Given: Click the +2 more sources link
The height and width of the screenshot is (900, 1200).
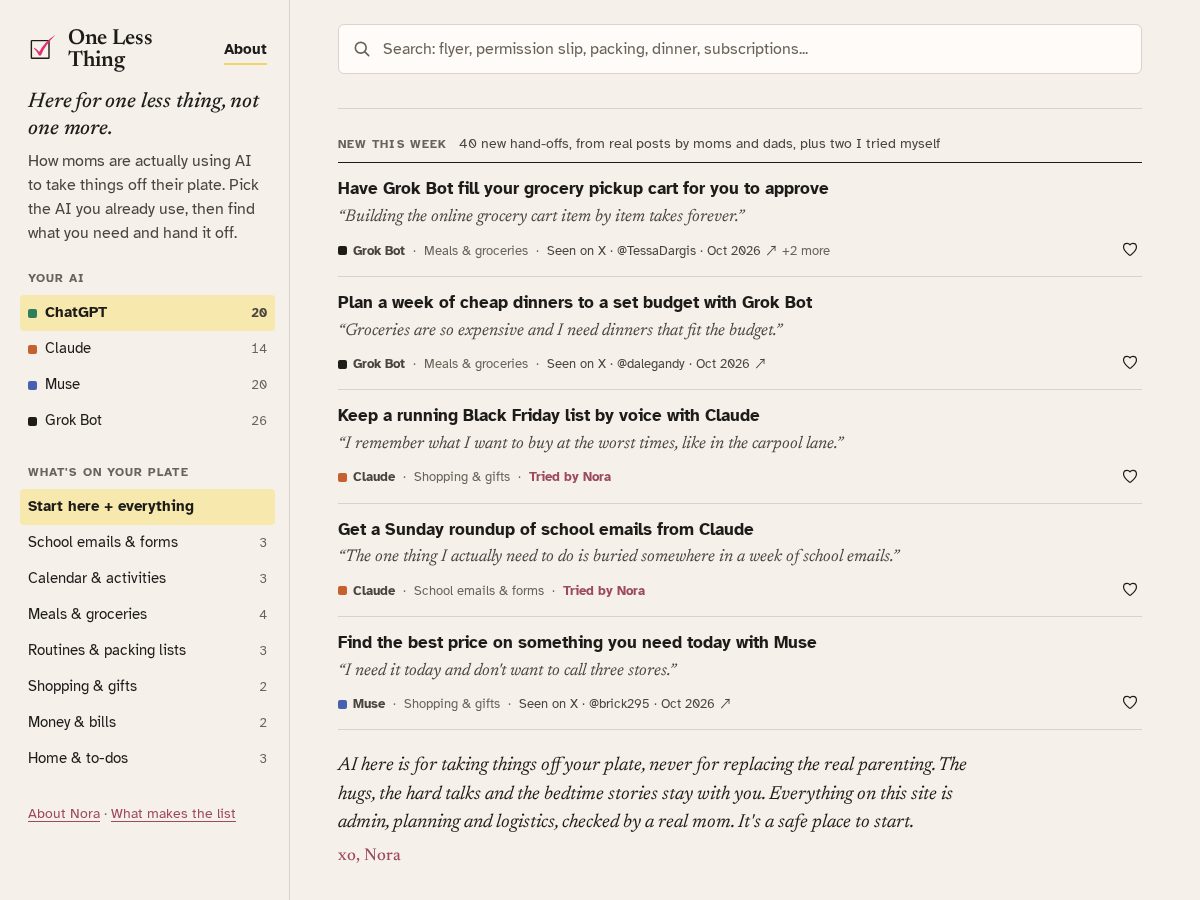Looking at the screenshot, I should [806, 251].
